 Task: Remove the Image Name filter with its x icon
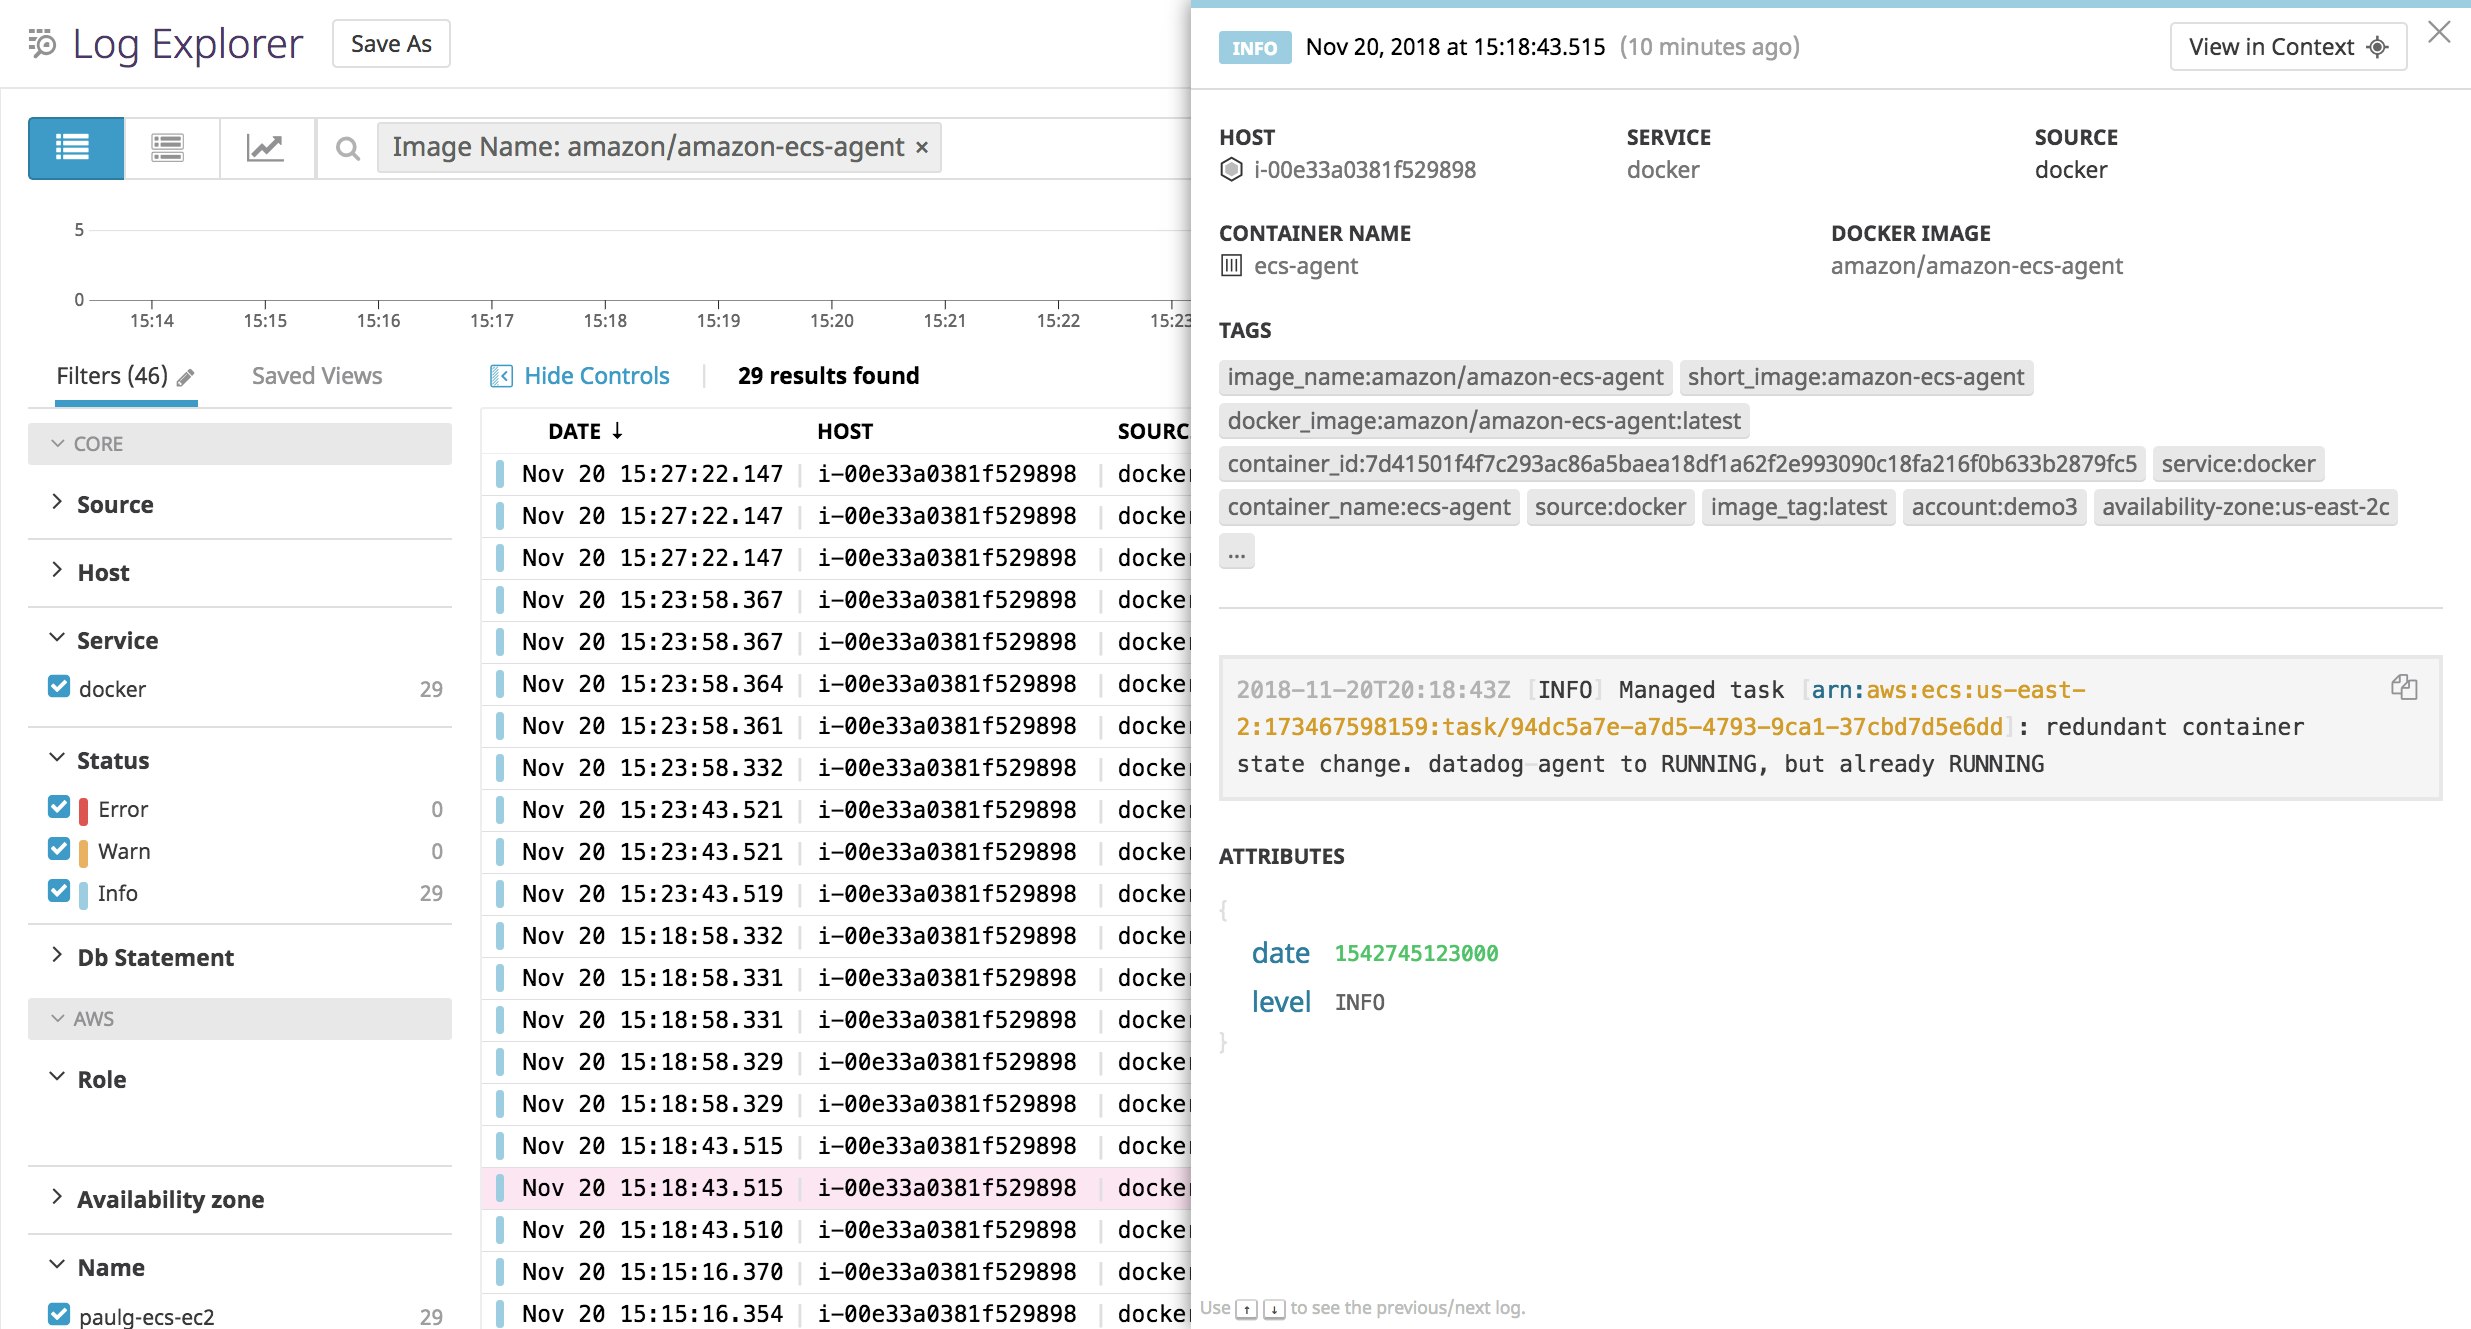(x=921, y=147)
